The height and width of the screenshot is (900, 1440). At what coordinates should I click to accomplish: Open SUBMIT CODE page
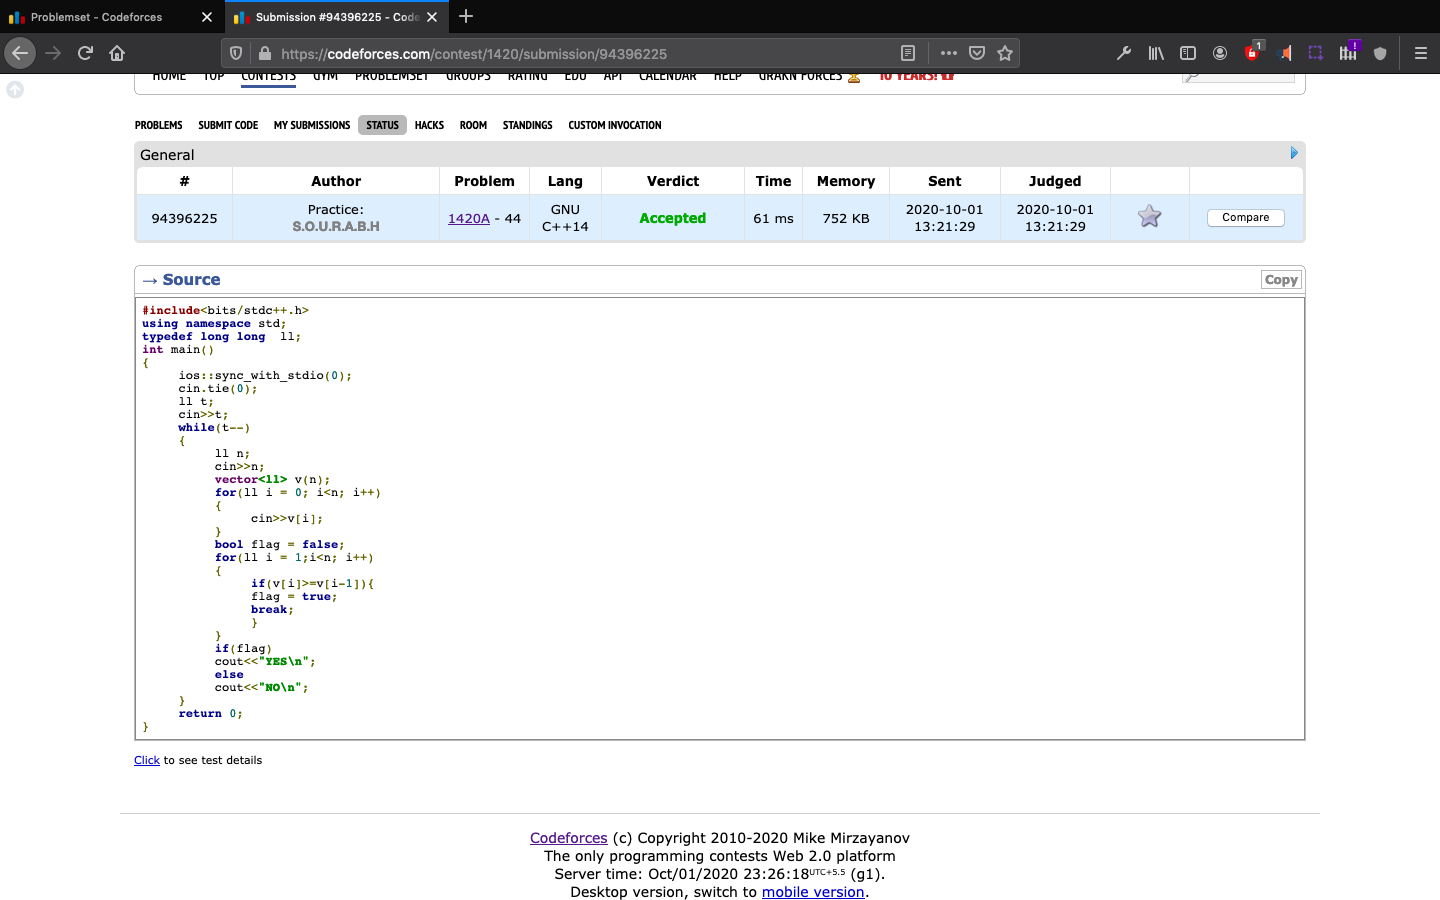pyautogui.click(x=228, y=125)
